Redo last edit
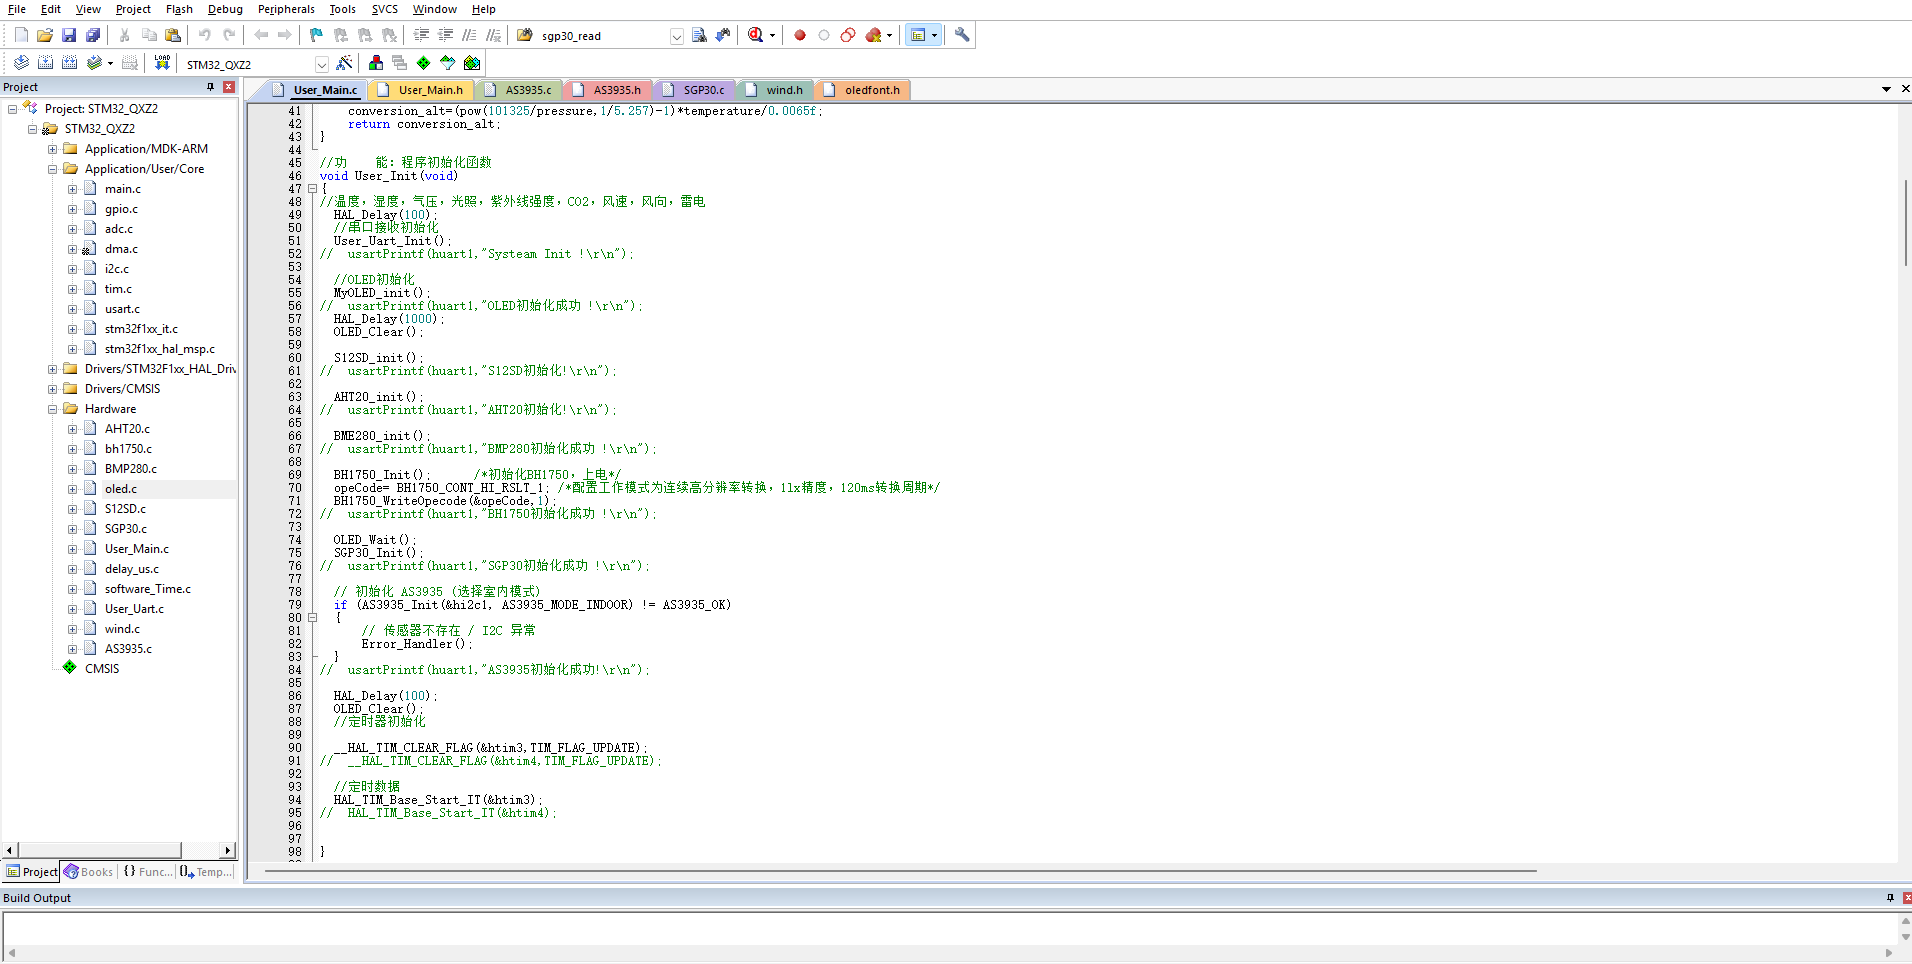 229,35
